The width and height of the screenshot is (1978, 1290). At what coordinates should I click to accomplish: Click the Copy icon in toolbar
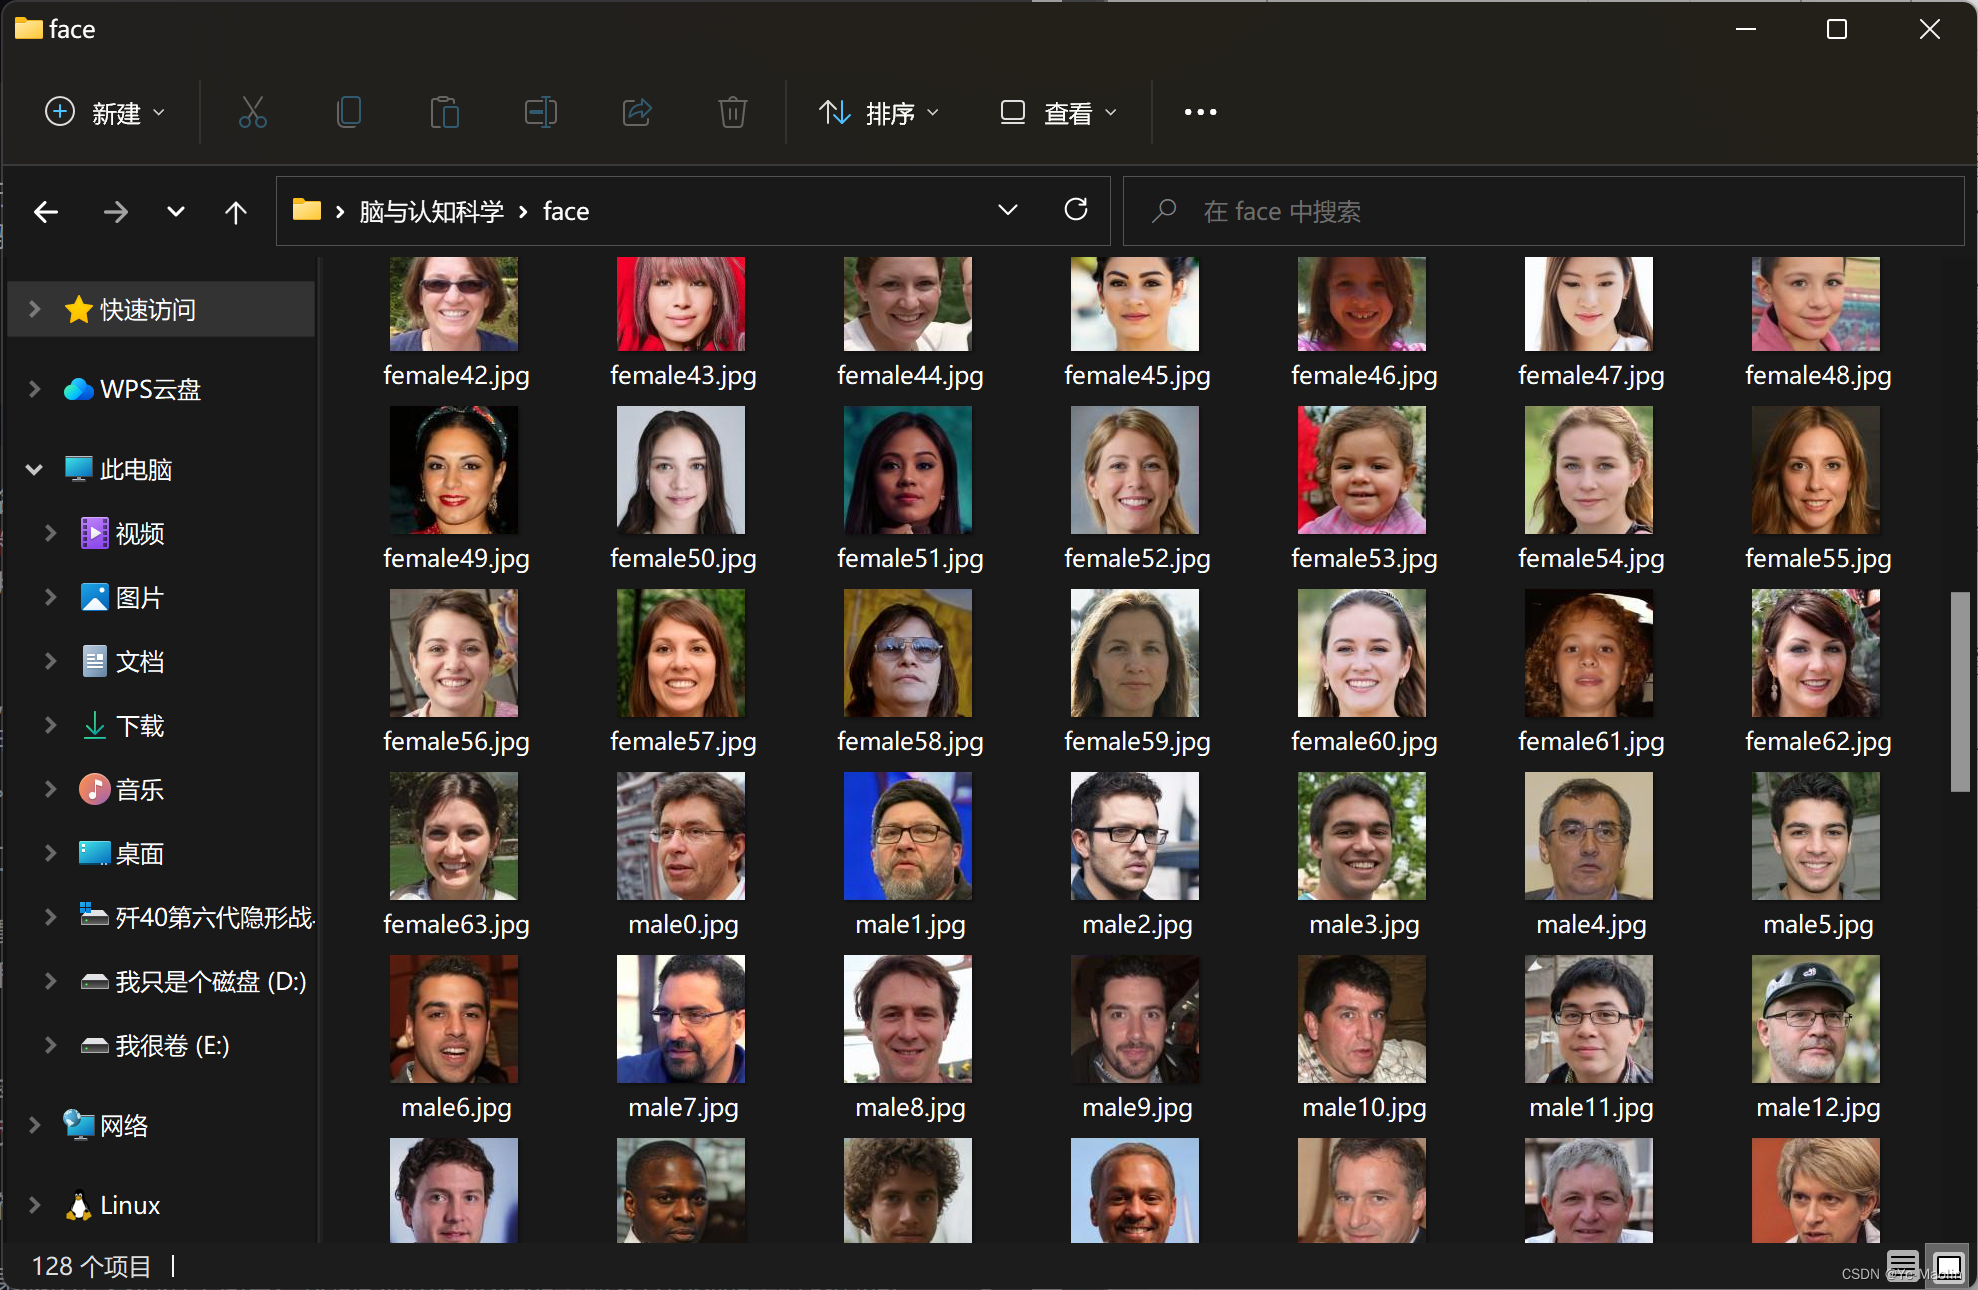point(348,112)
